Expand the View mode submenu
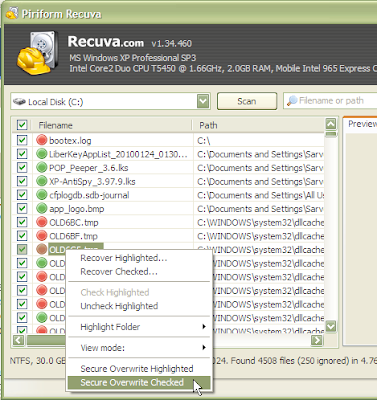 [x=139, y=348]
